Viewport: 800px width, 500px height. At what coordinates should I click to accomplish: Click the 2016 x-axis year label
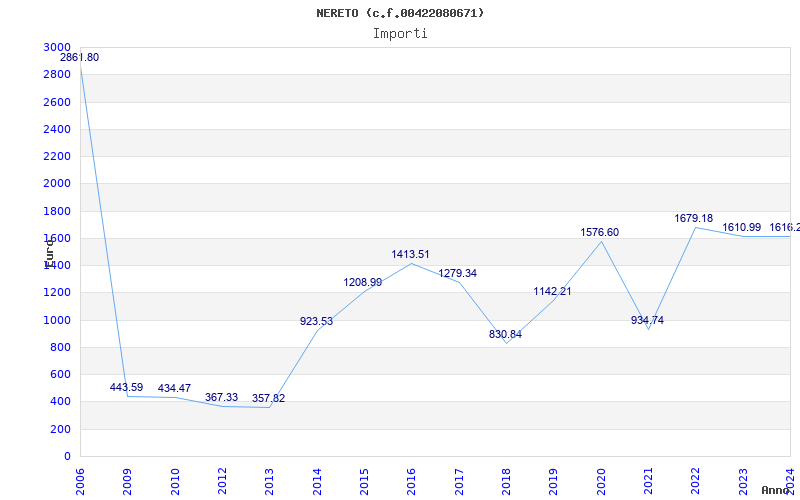[x=411, y=482]
